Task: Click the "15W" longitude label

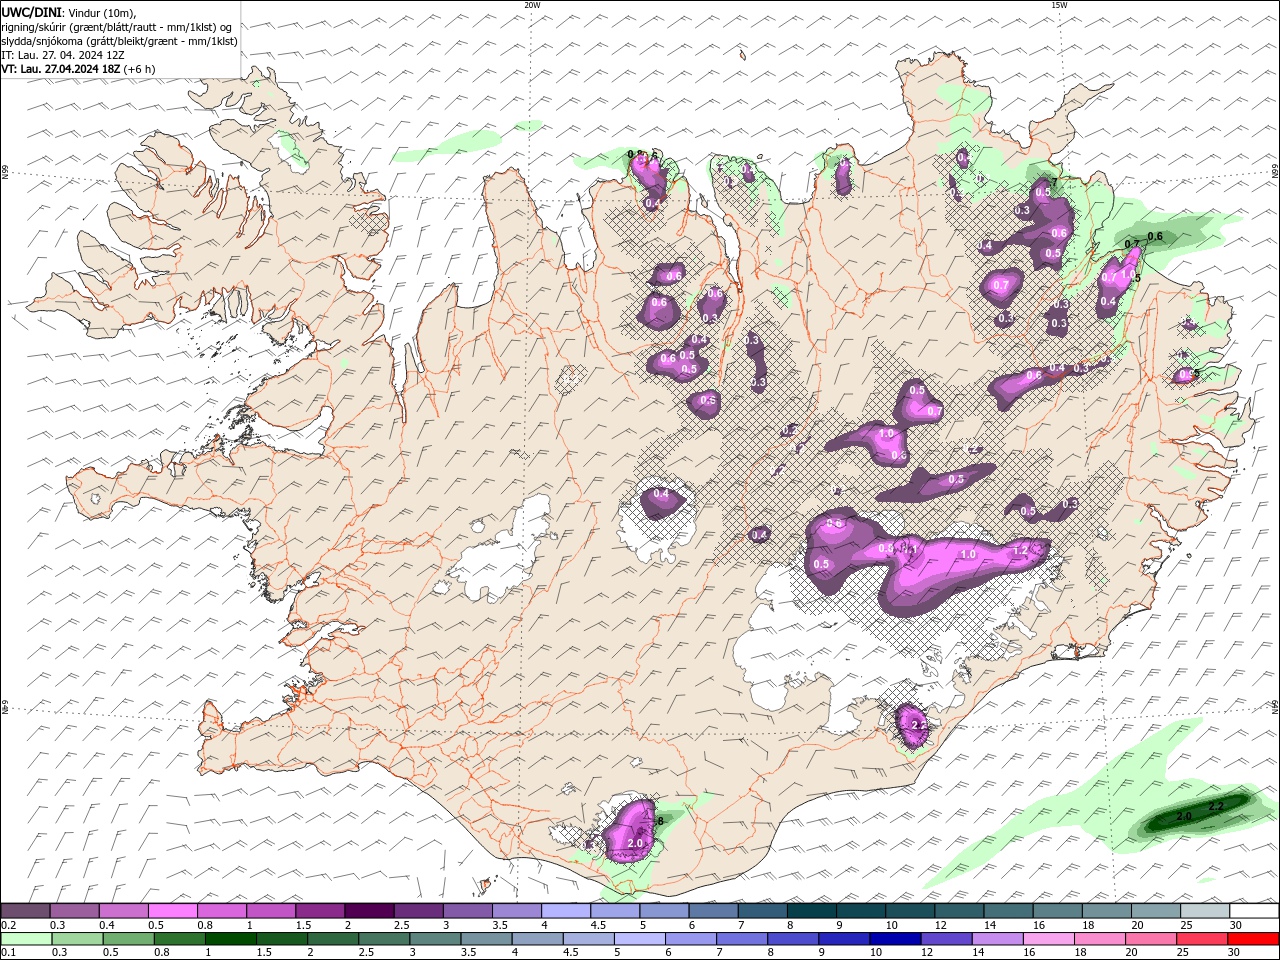Action: pyautogui.click(x=1060, y=5)
